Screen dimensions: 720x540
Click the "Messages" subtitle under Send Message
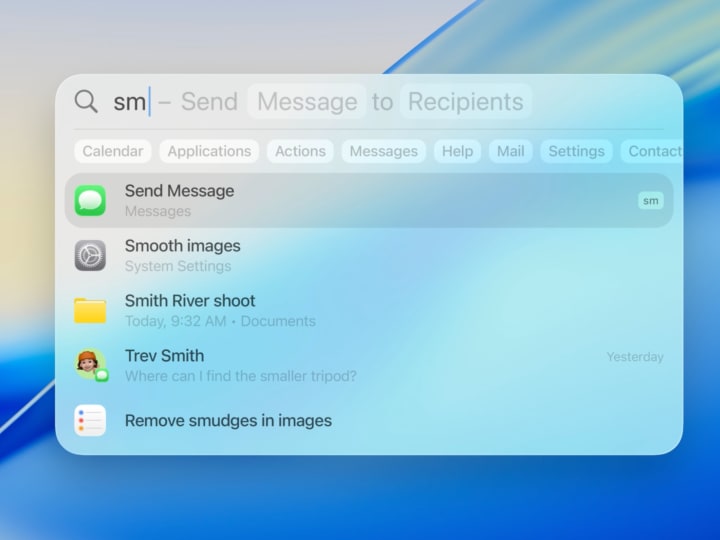158,211
